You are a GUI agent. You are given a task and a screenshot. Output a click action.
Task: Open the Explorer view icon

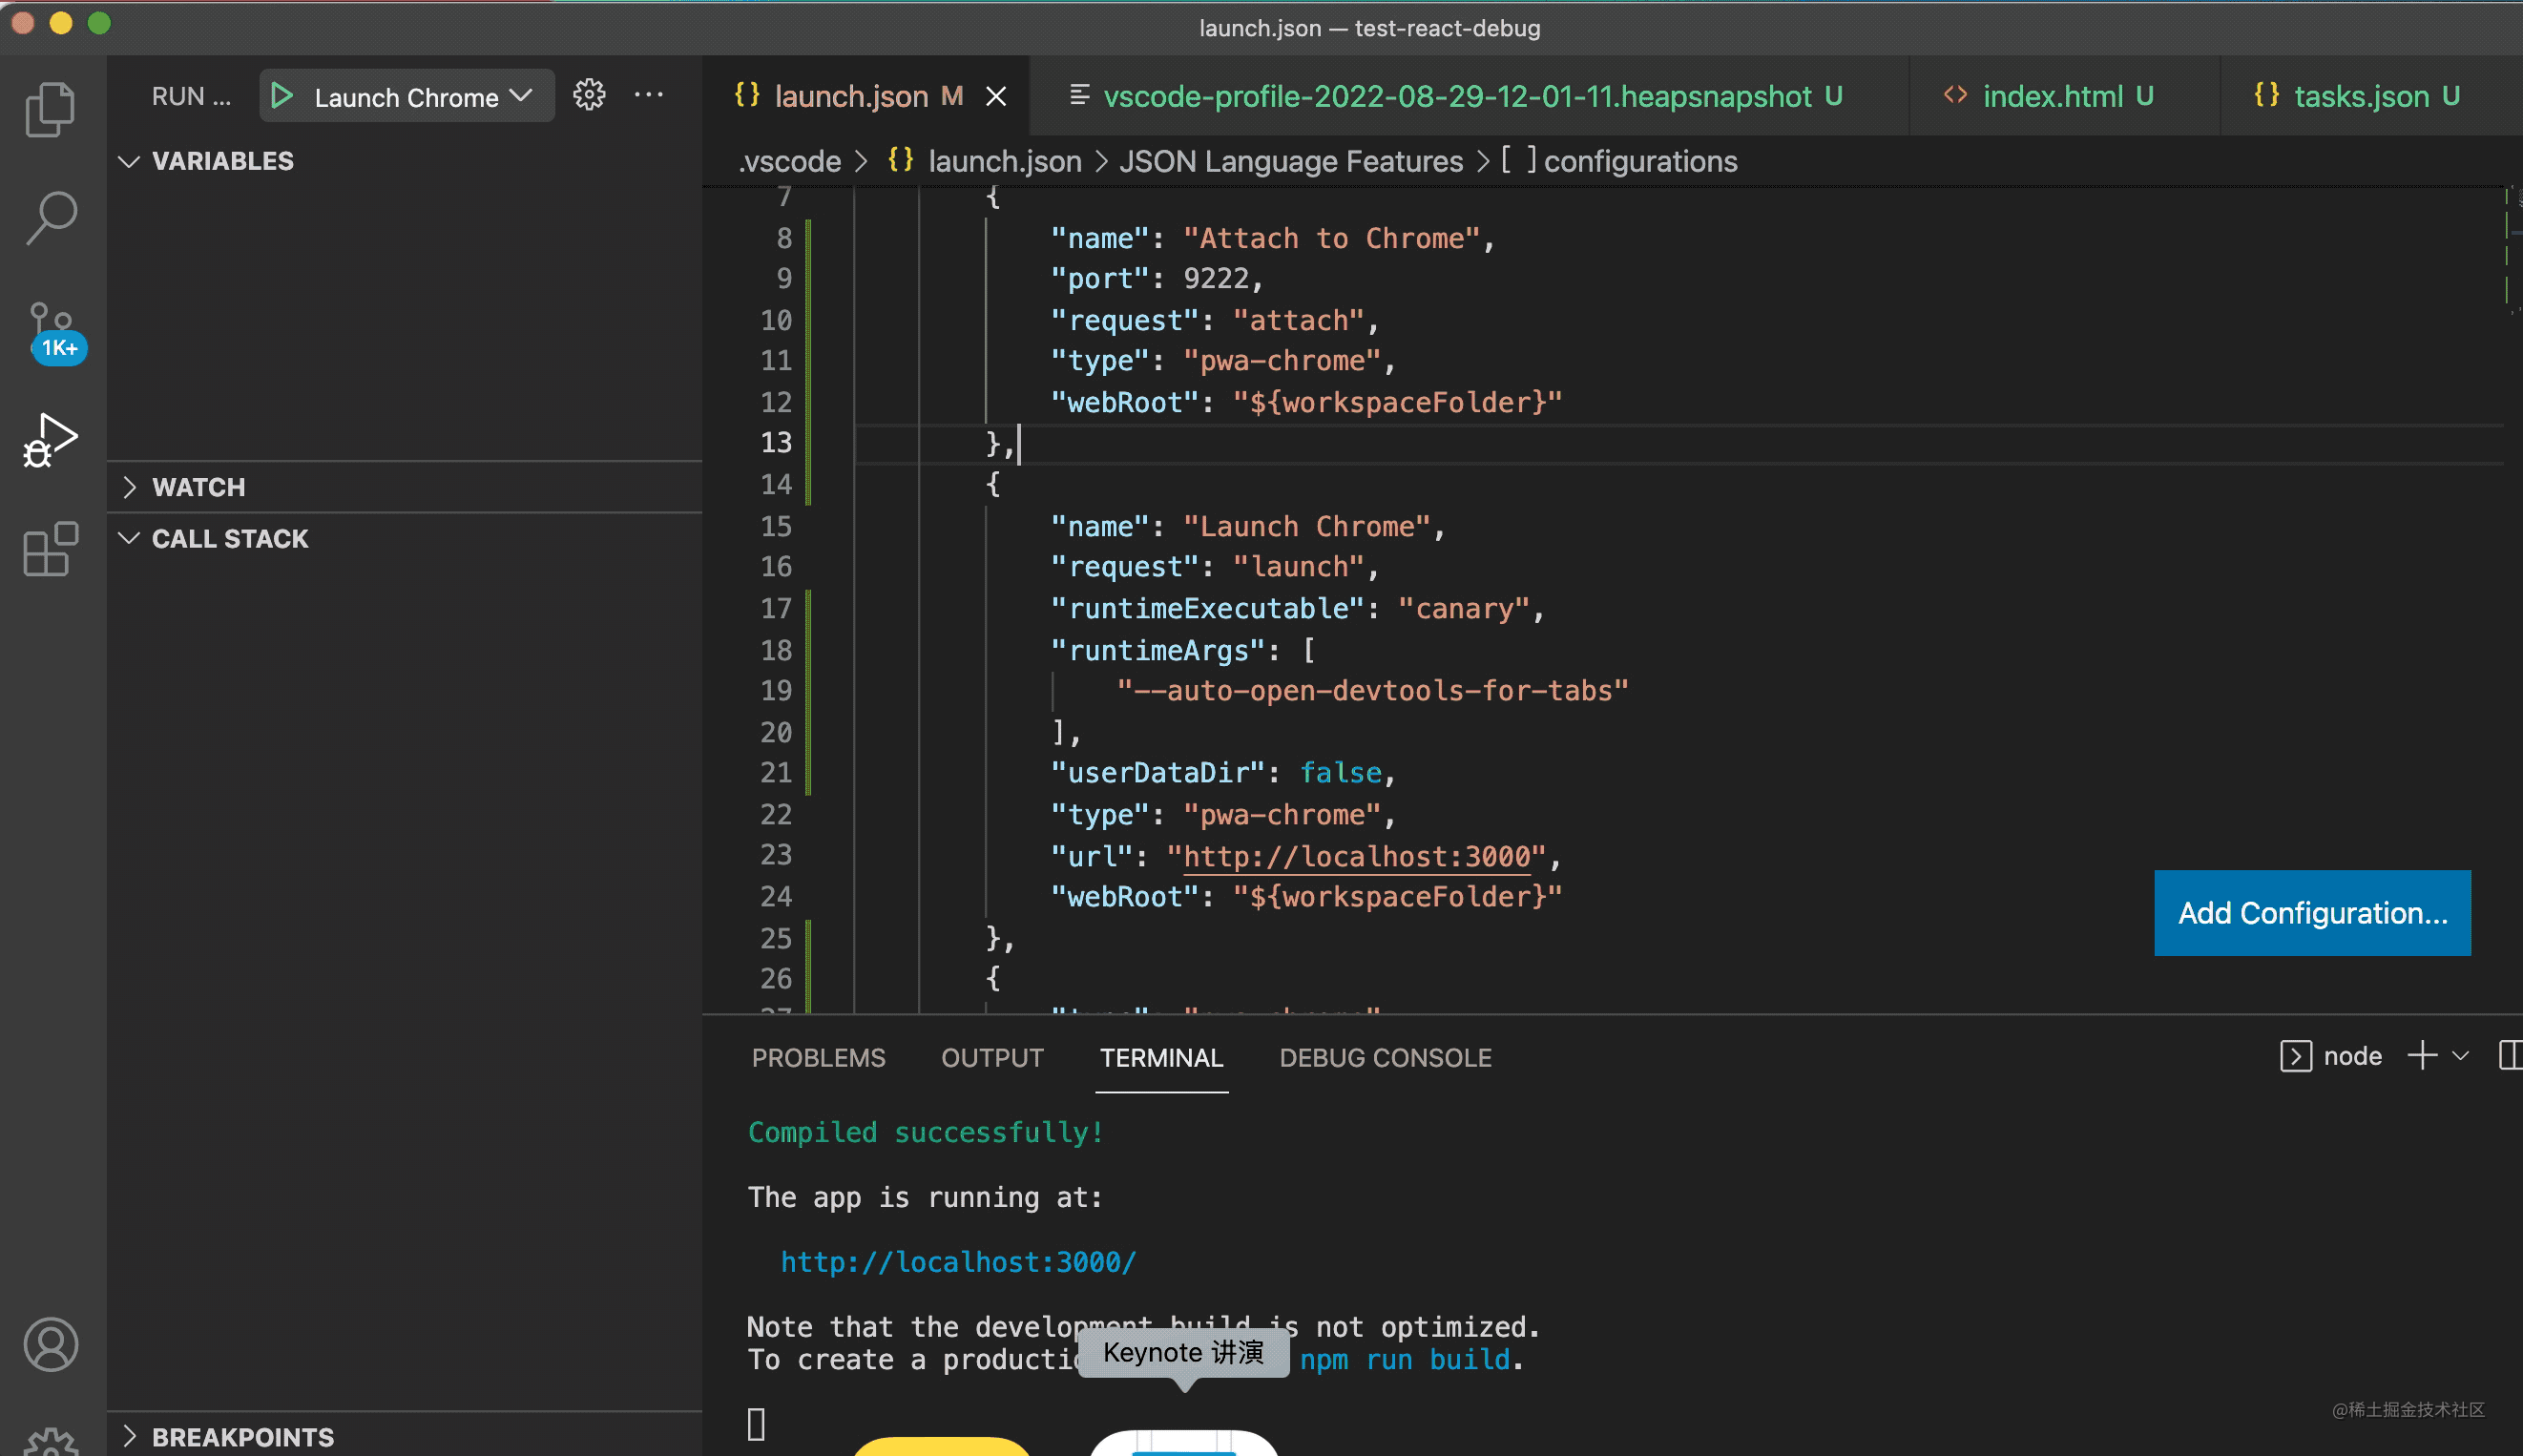point(50,110)
